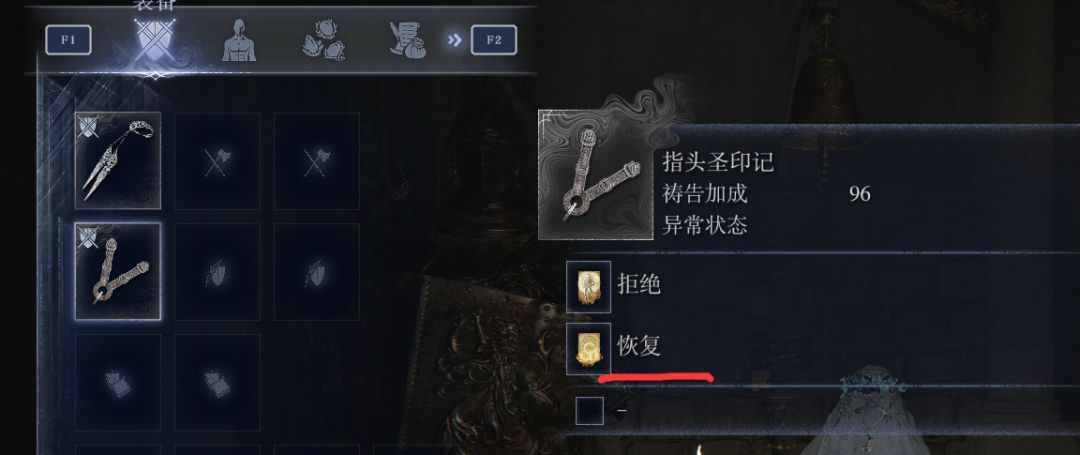Viewport: 1080px width, 455px height.
Task: Switch to the flower items tab
Action: point(323,41)
